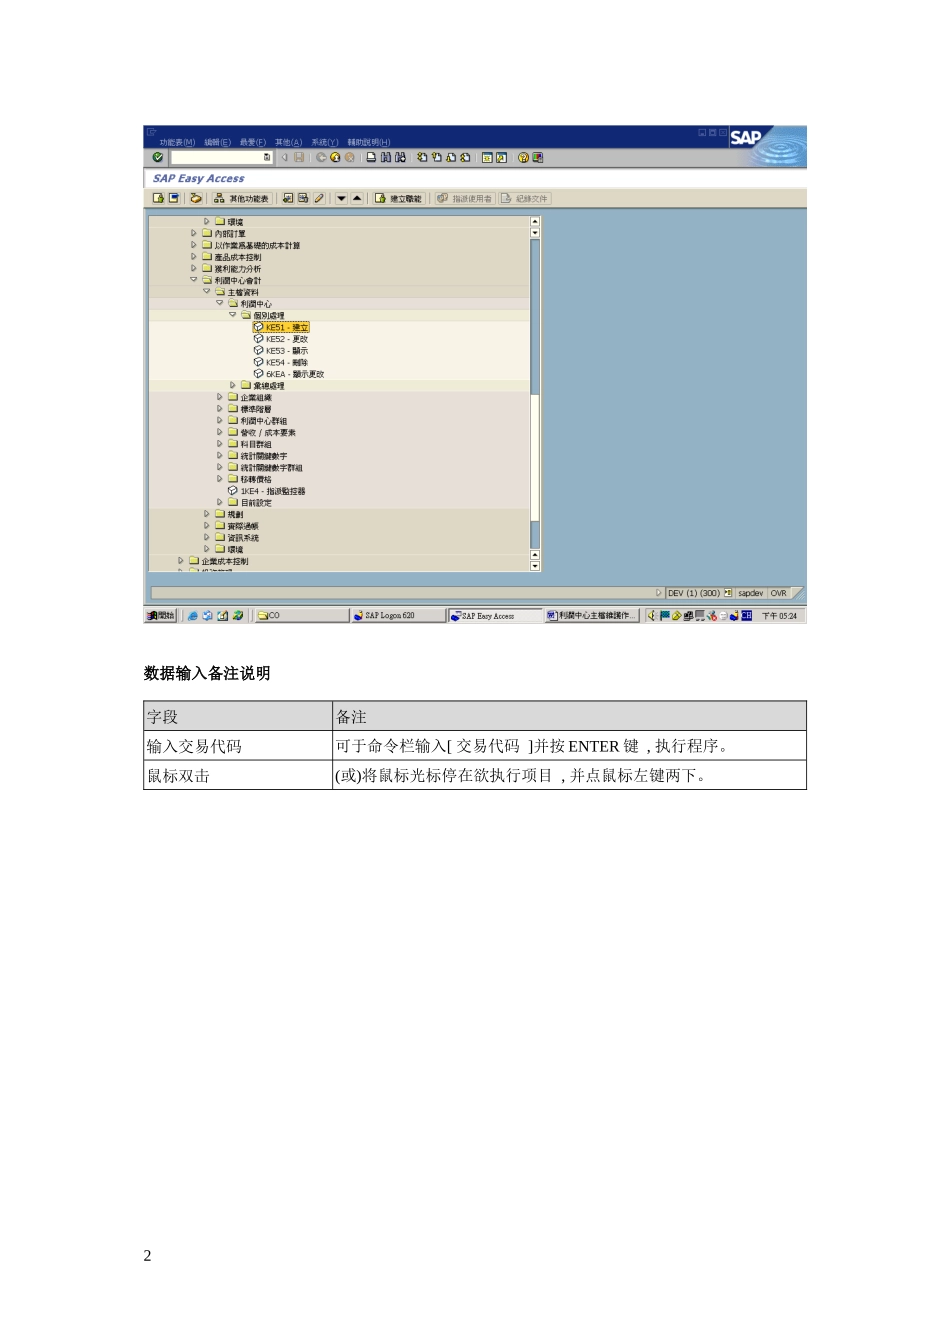Expand the 企業組織 folder

(220, 397)
